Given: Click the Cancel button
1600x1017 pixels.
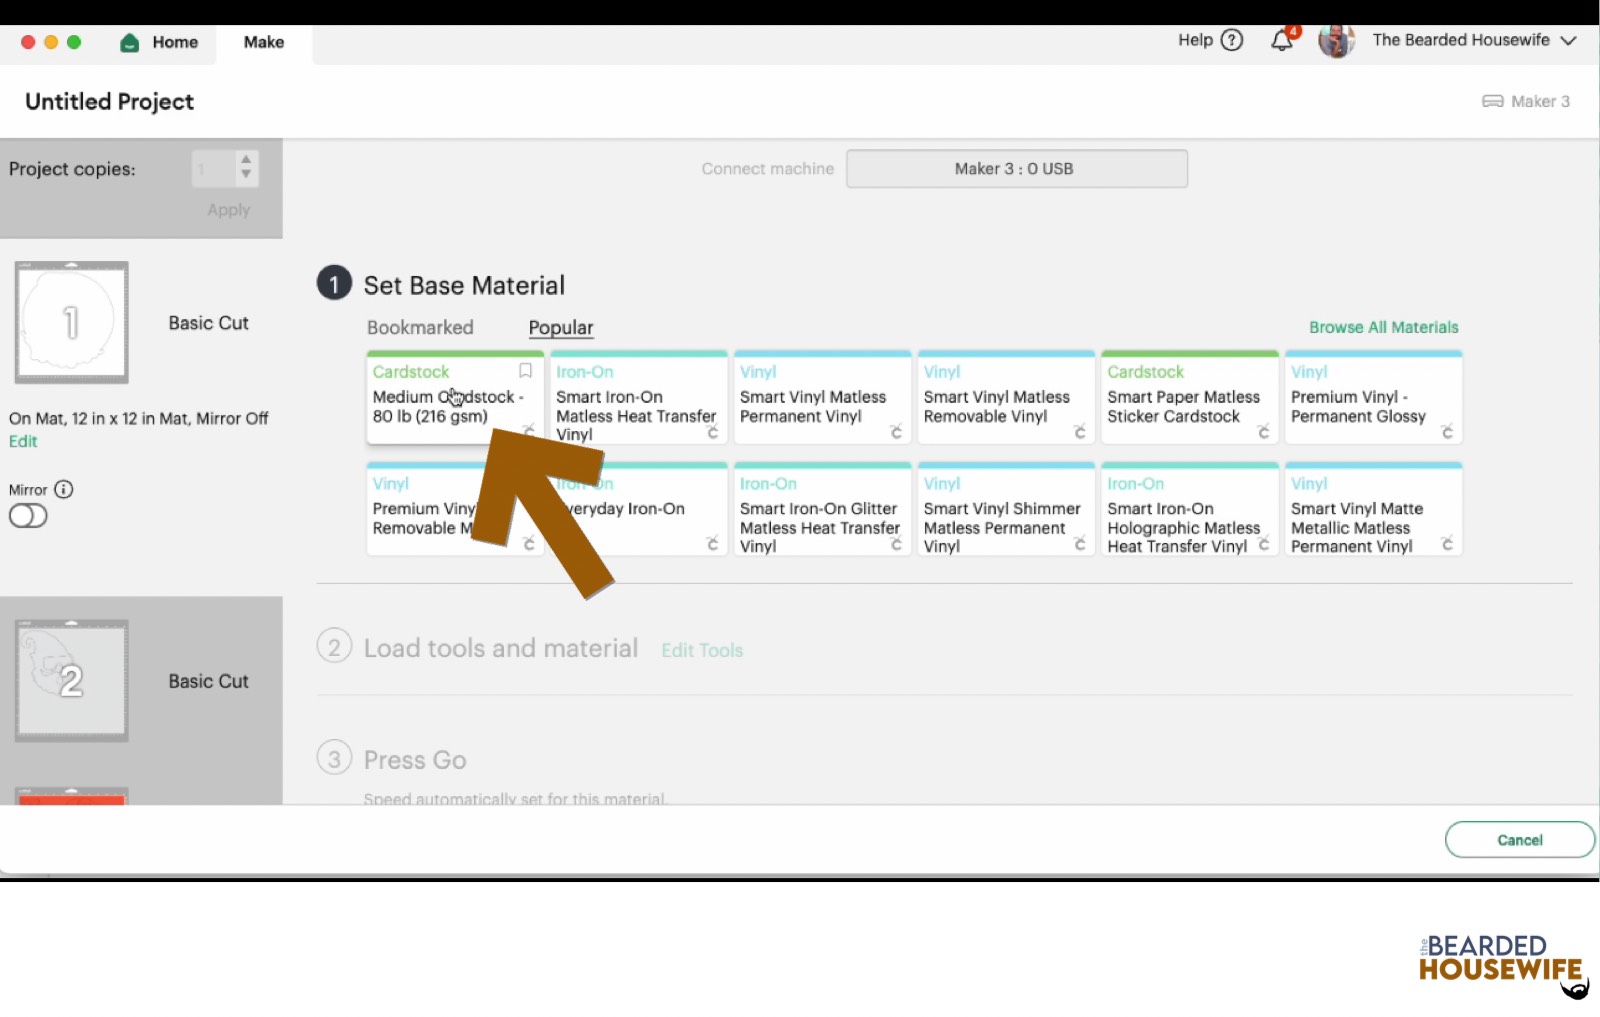Looking at the screenshot, I should [1520, 840].
